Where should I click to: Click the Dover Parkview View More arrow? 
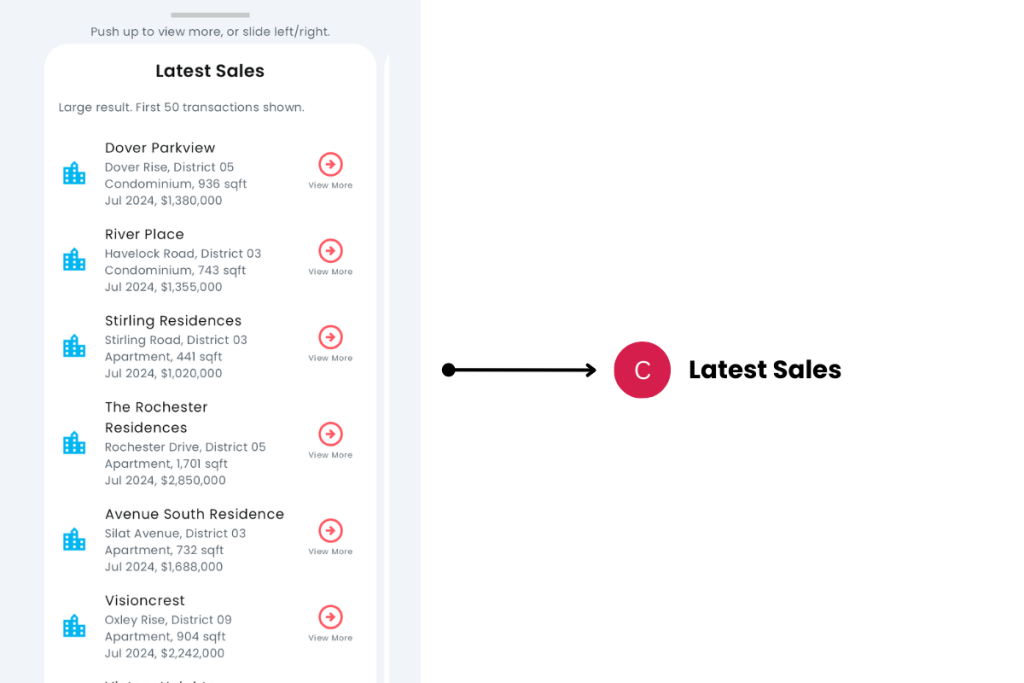[x=330, y=165]
